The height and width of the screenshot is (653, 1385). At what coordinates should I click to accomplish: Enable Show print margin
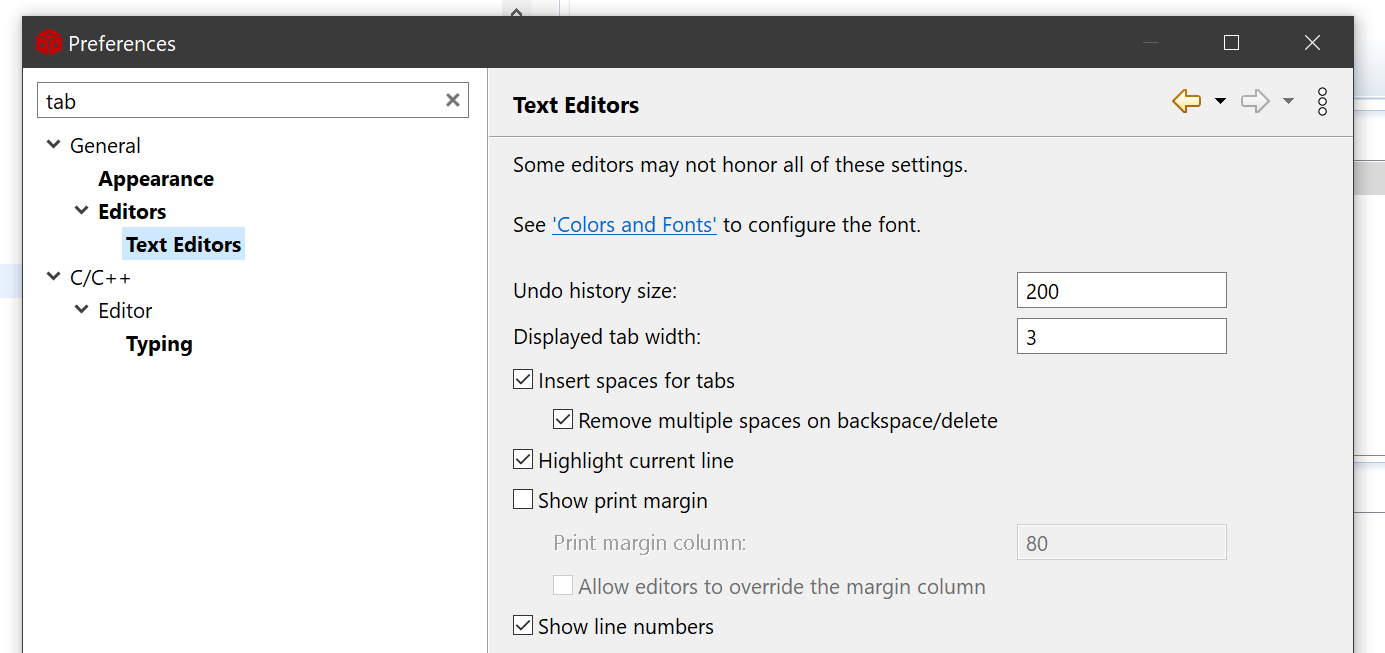click(x=522, y=499)
